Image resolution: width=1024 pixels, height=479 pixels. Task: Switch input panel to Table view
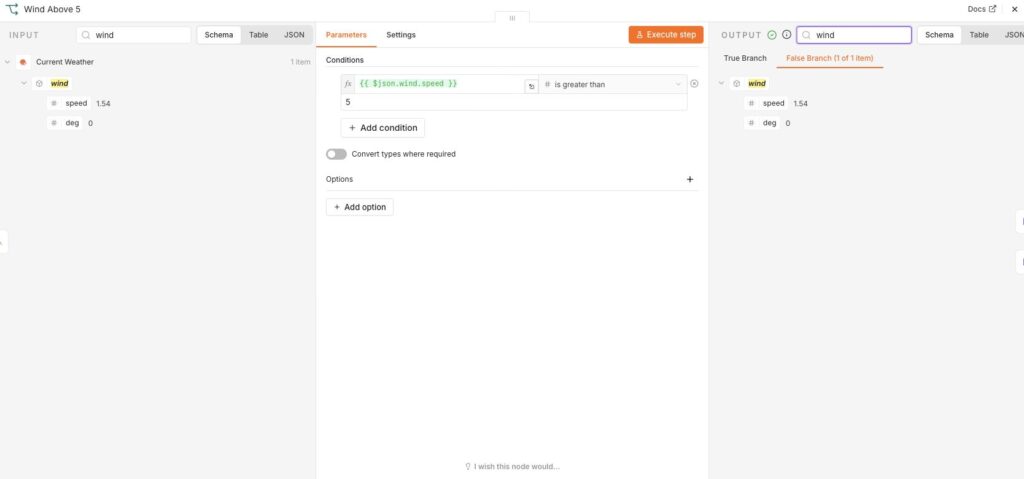click(259, 35)
